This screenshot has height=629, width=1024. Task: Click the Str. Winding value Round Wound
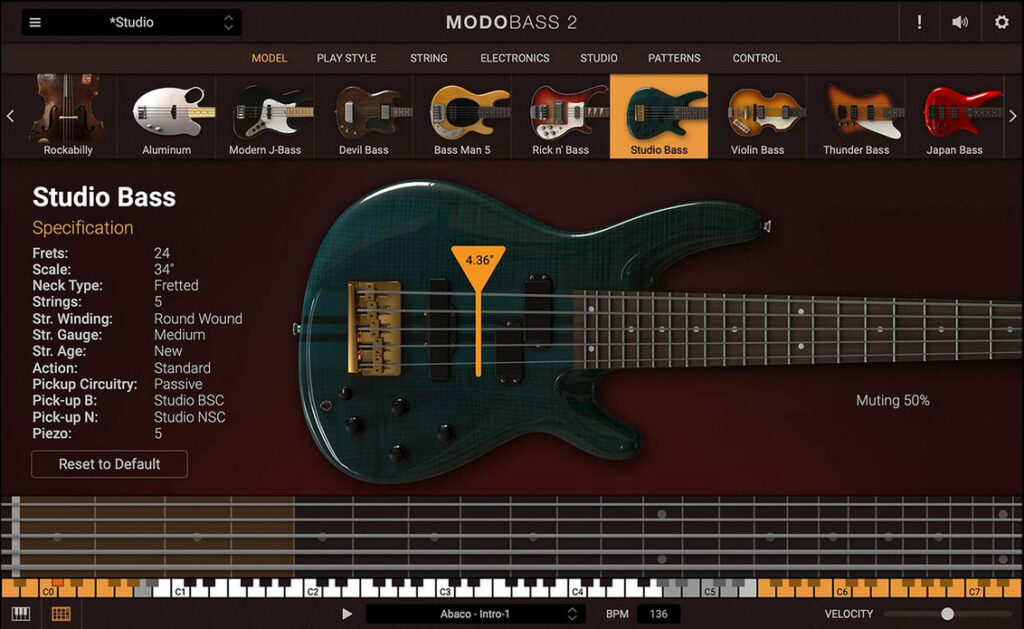(x=198, y=319)
